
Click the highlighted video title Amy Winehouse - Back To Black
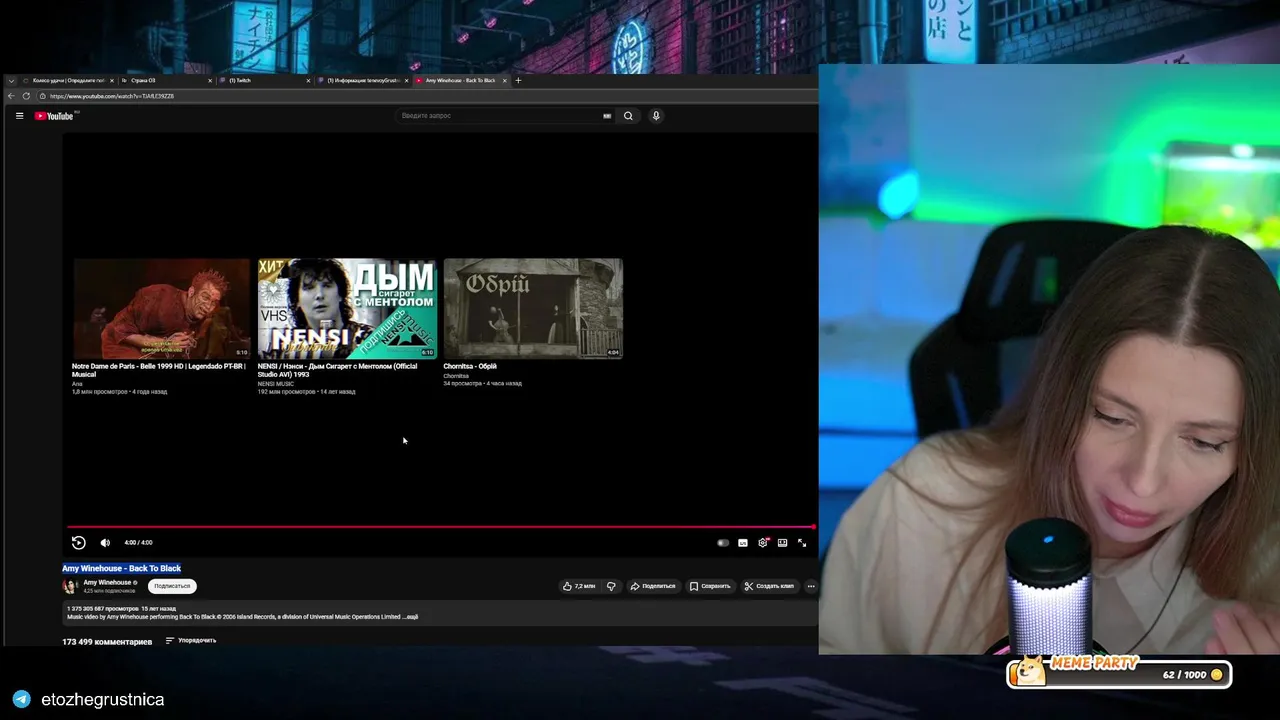tap(122, 568)
